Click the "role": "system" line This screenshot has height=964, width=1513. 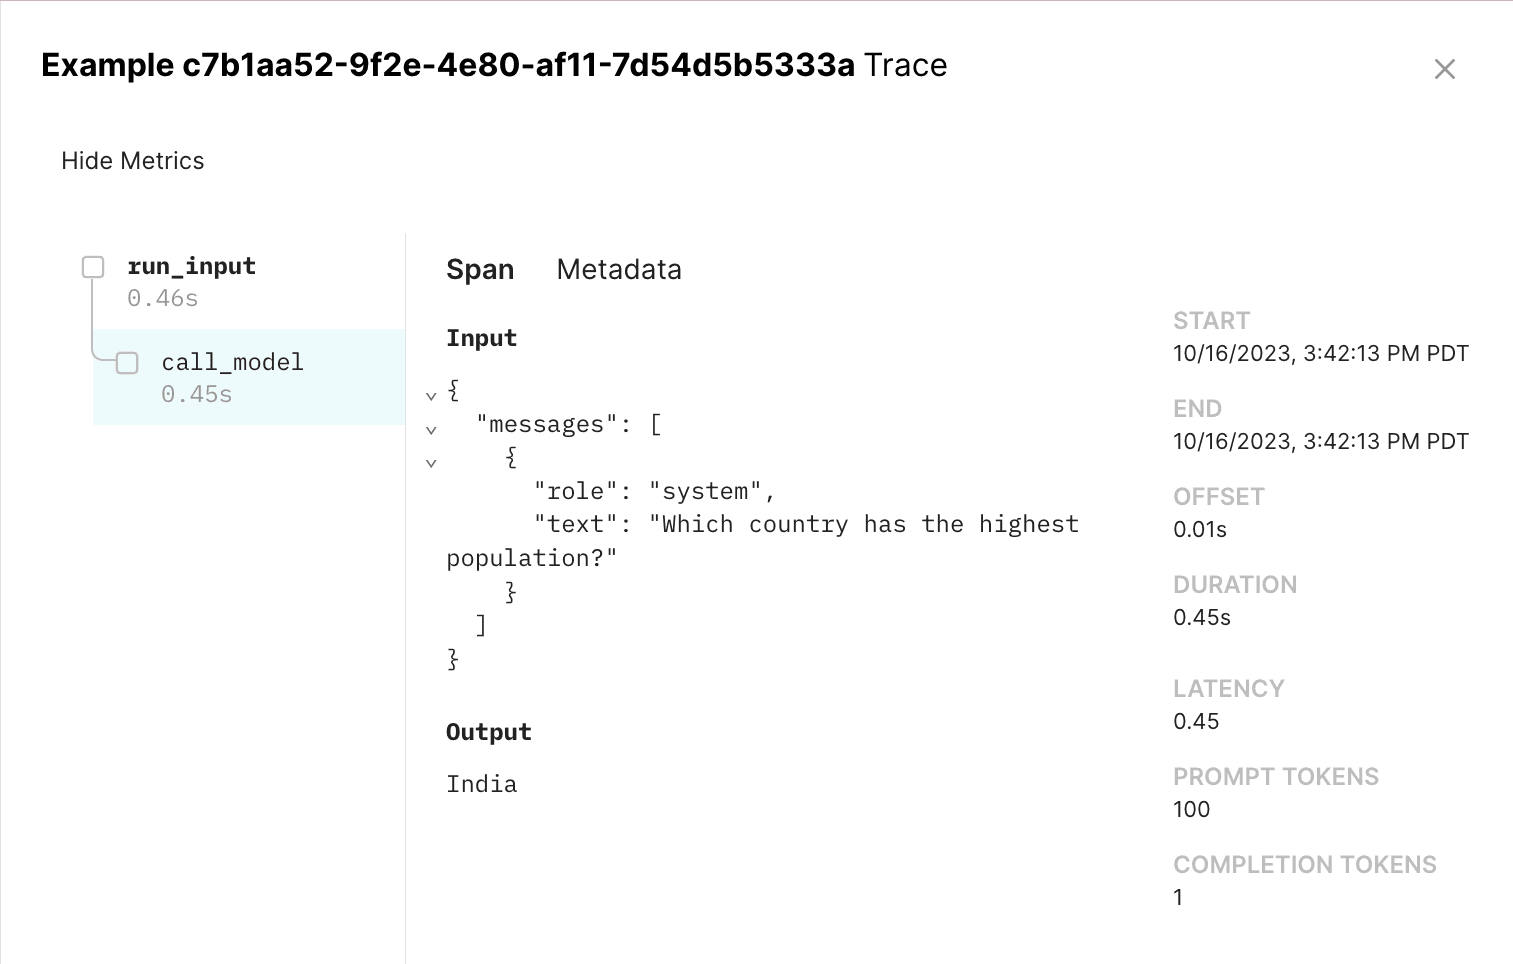coord(654,492)
